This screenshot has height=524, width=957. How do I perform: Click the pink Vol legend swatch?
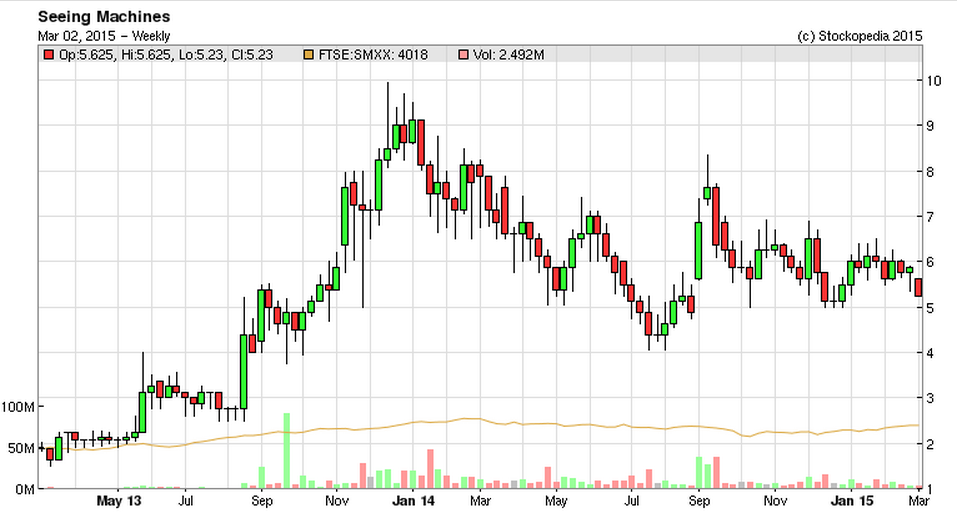click(463, 55)
